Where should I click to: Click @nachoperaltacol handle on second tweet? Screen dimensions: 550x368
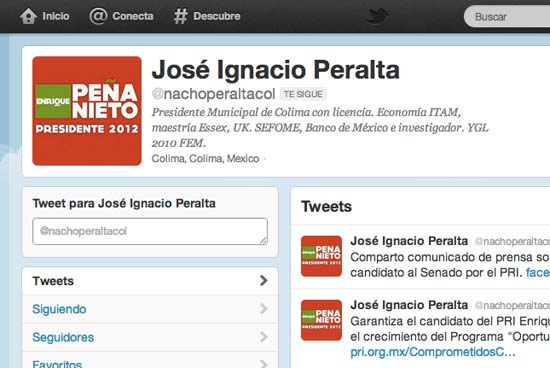(x=512, y=306)
